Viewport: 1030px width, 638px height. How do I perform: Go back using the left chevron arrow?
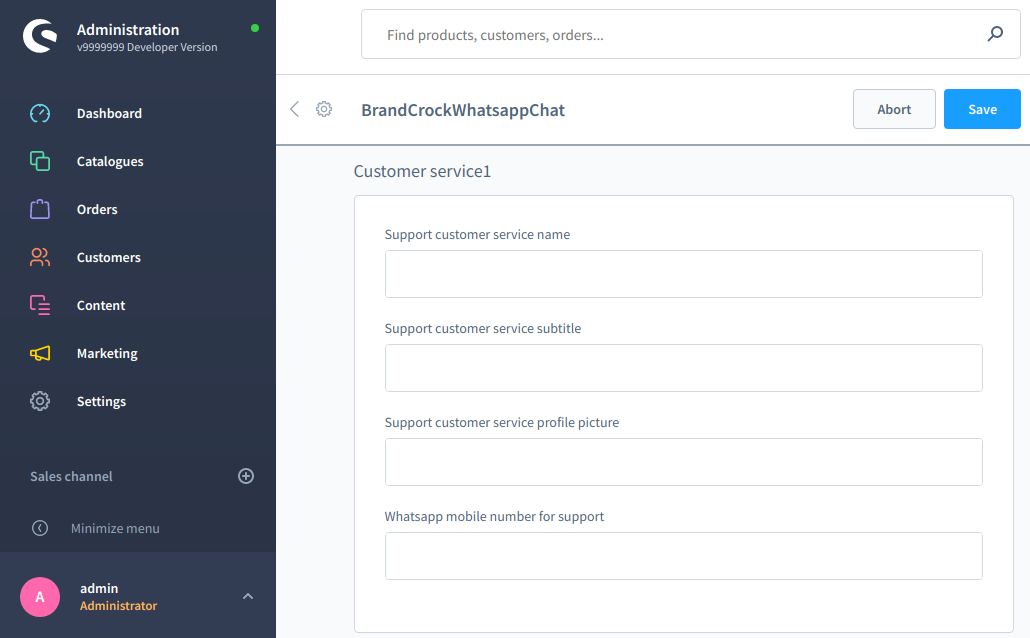tap(294, 109)
